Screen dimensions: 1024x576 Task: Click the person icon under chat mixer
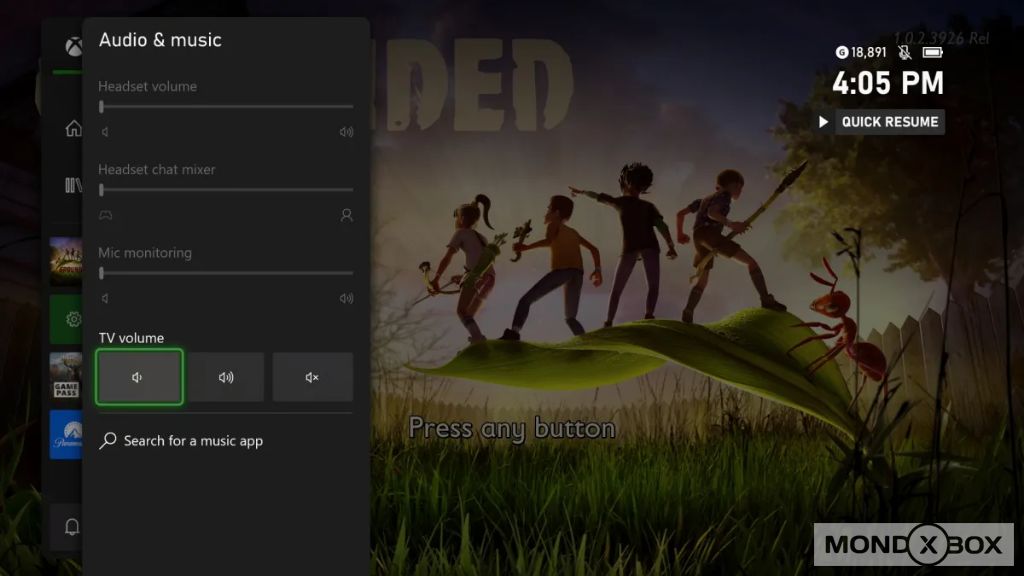click(x=347, y=215)
